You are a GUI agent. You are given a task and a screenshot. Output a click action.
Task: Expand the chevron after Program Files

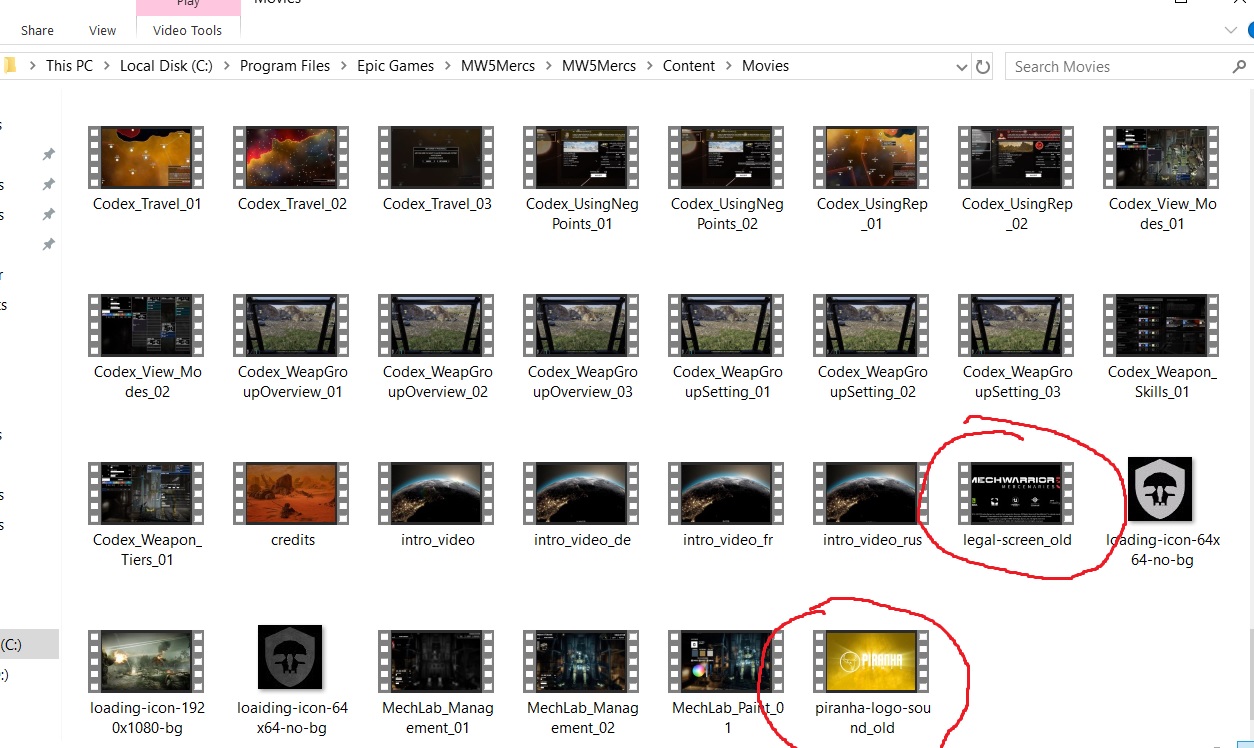tap(343, 66)
